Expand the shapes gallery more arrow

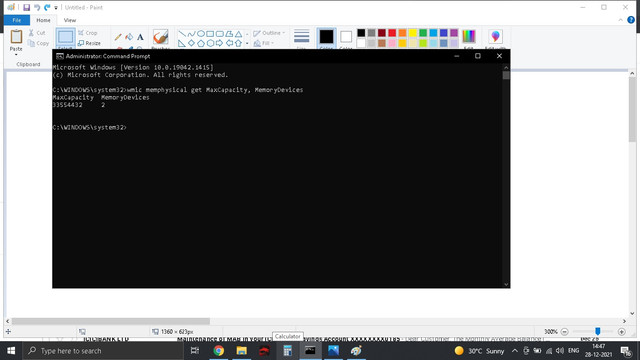[x=247, y=43]
